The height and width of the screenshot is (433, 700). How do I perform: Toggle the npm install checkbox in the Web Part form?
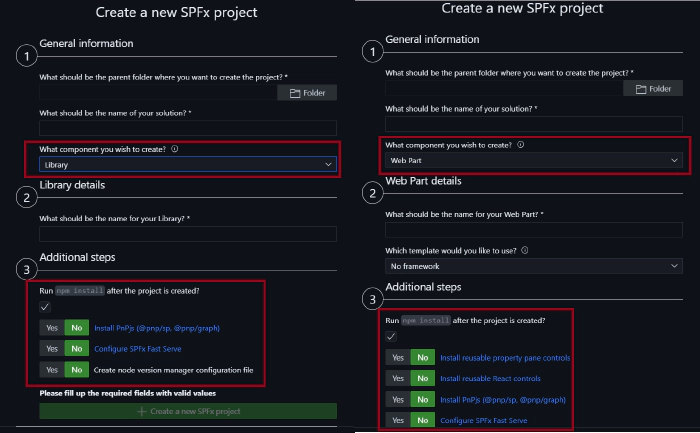click(392, 337)
